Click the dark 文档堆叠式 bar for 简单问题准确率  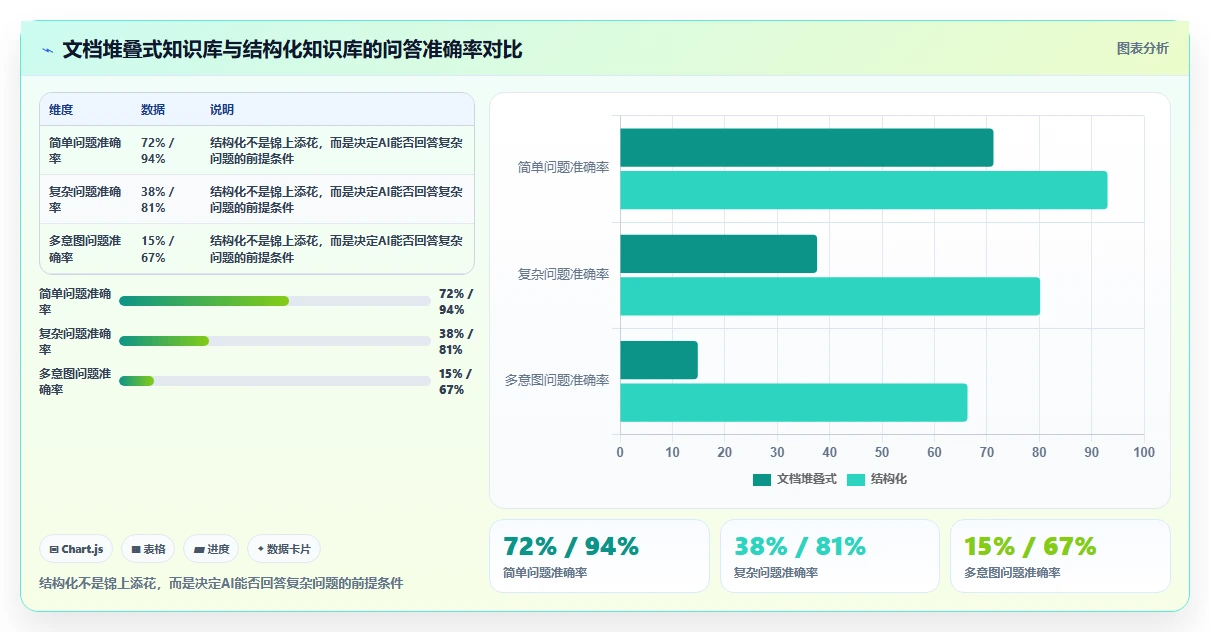pyautogui.click(x=807, y=147)
